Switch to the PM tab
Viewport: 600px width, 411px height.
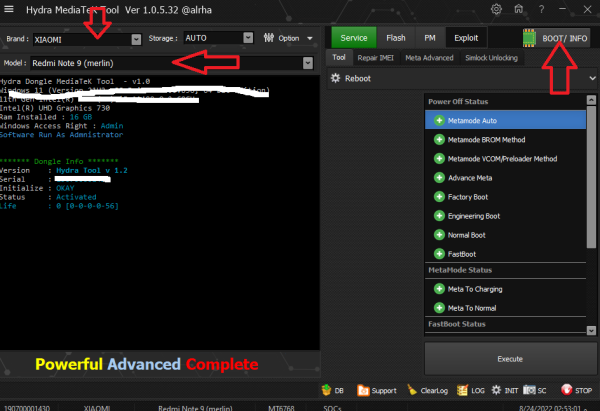430,38
